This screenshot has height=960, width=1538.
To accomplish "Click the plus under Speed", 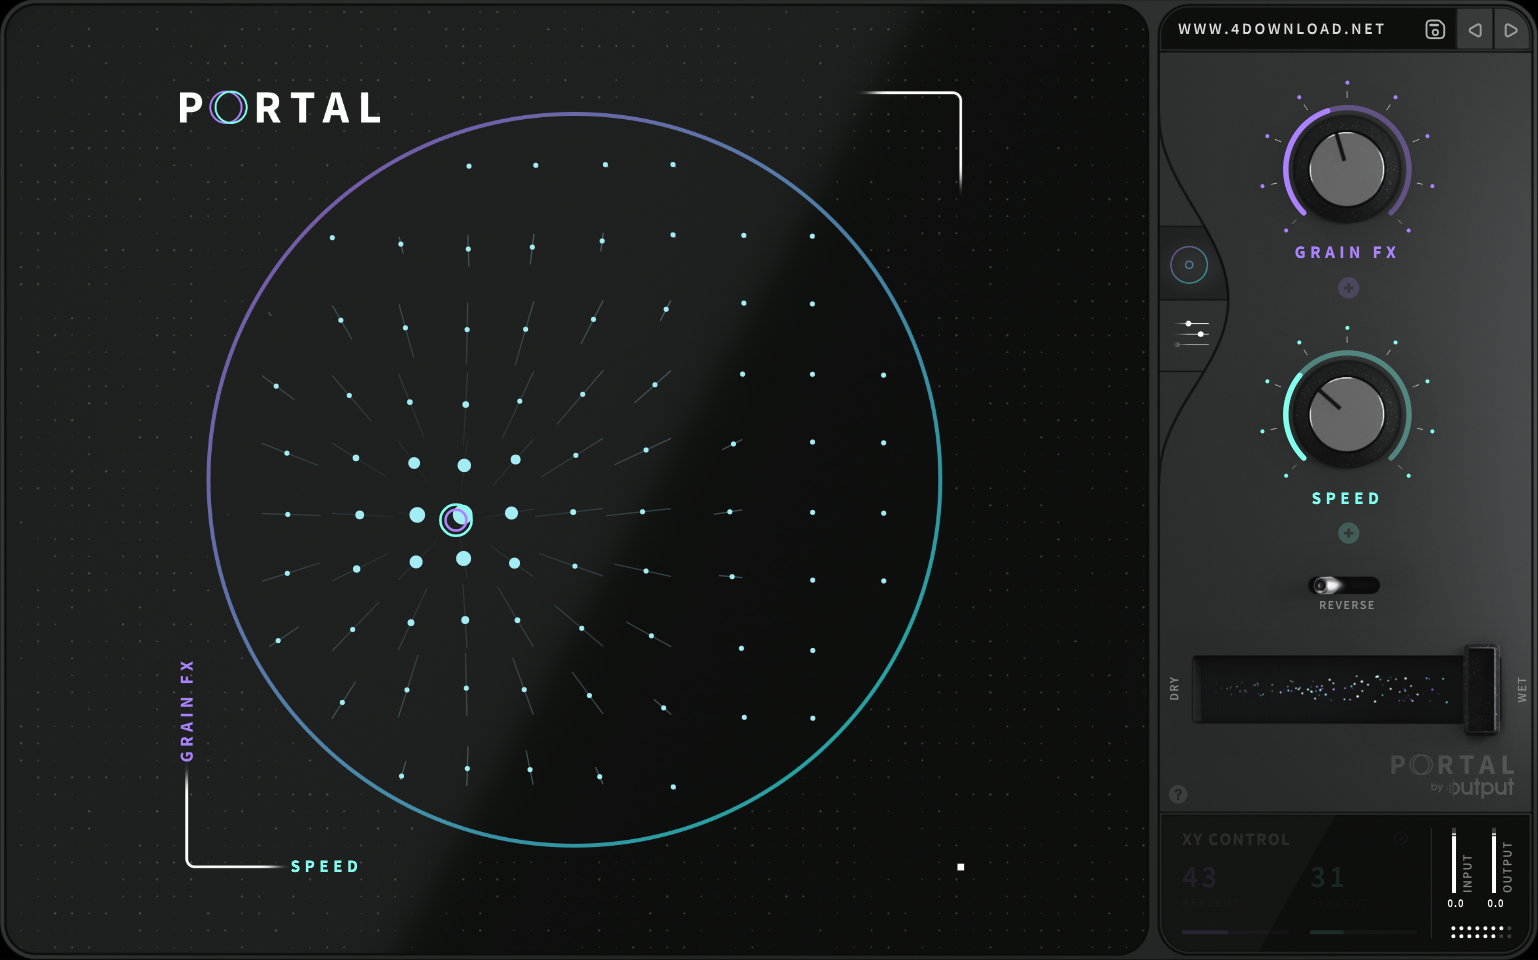I will tap(1348, 533).
